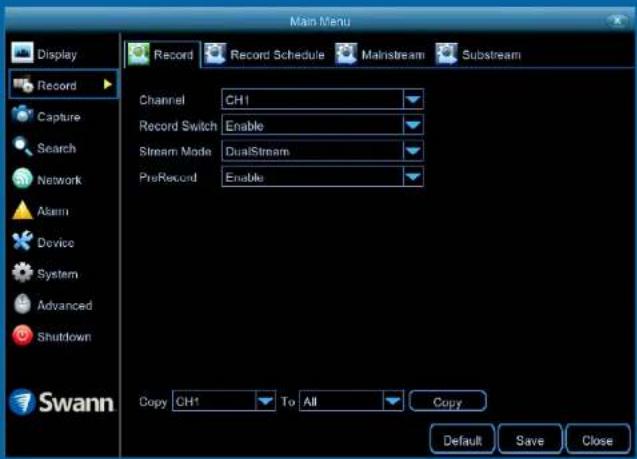
Task: Click the Search magnifier icon
Action: [x=22, y=147]
